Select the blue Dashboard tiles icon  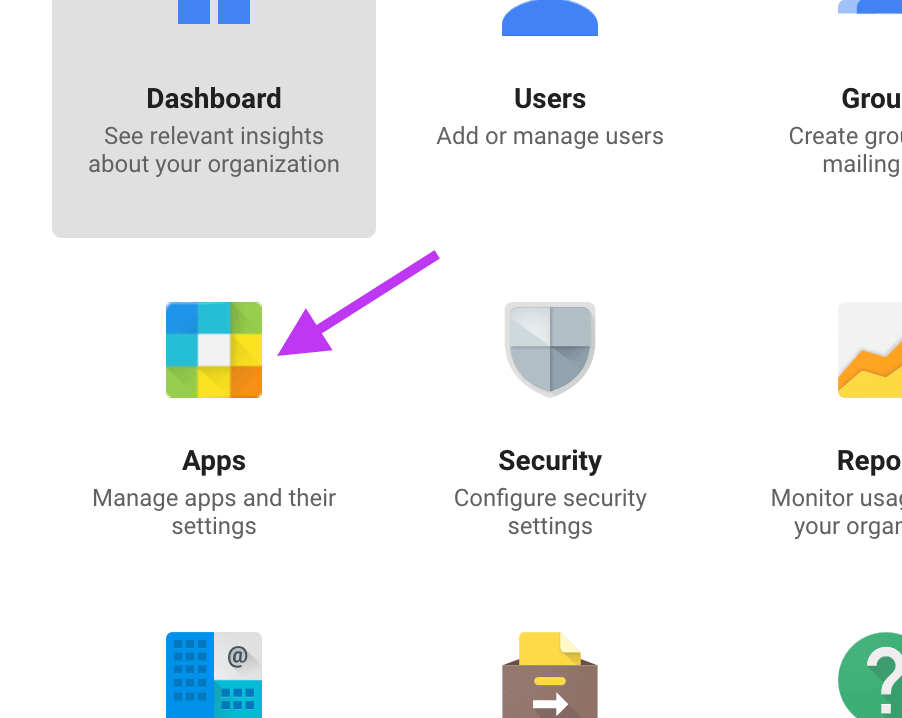(214, 12)
